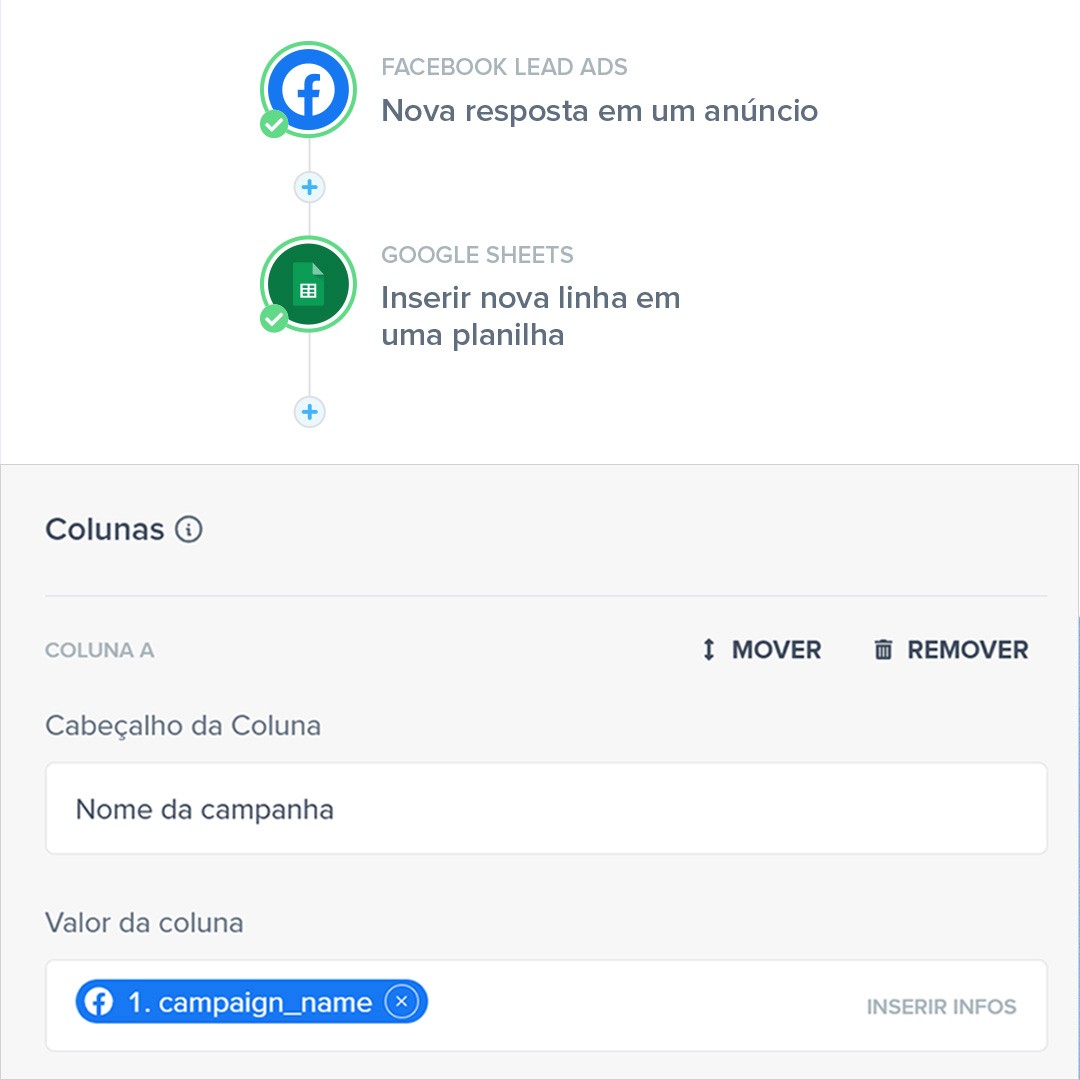Open the Facebook Lead Ads step icon
Image resolution: width=1080 pixels, height=1080 pixels.
(x=309, y=90)
